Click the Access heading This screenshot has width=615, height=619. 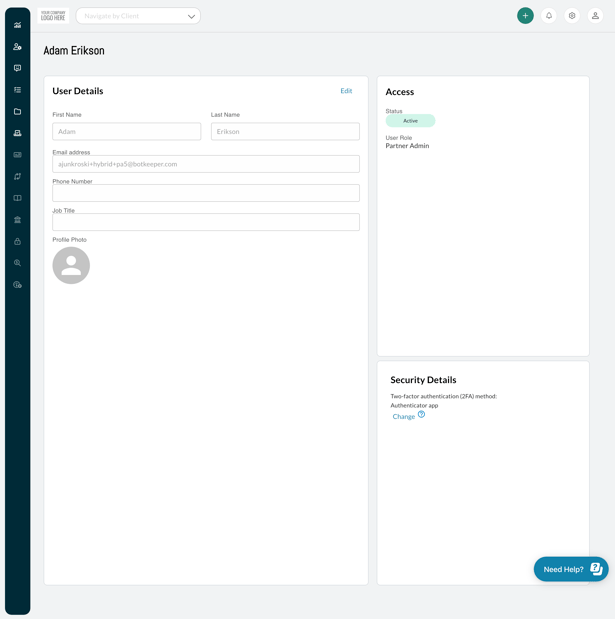tap(399, 92)
